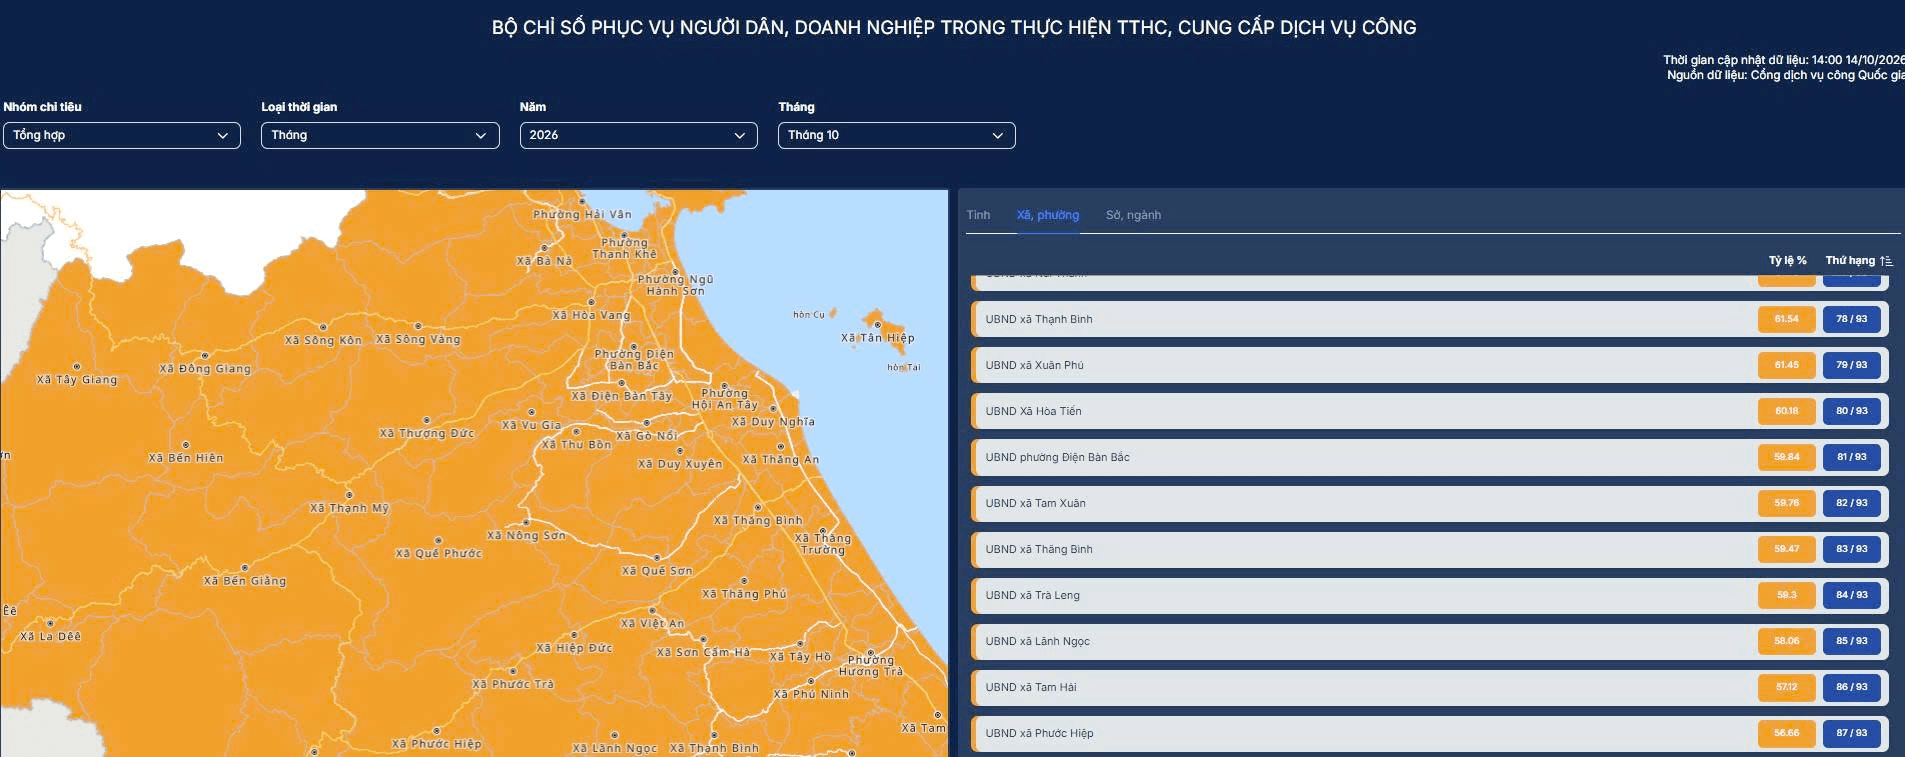Viewport: 1905px width, 757px height.
Task: Switch to the Sở, ngành tab
Action: [1133, 215]
